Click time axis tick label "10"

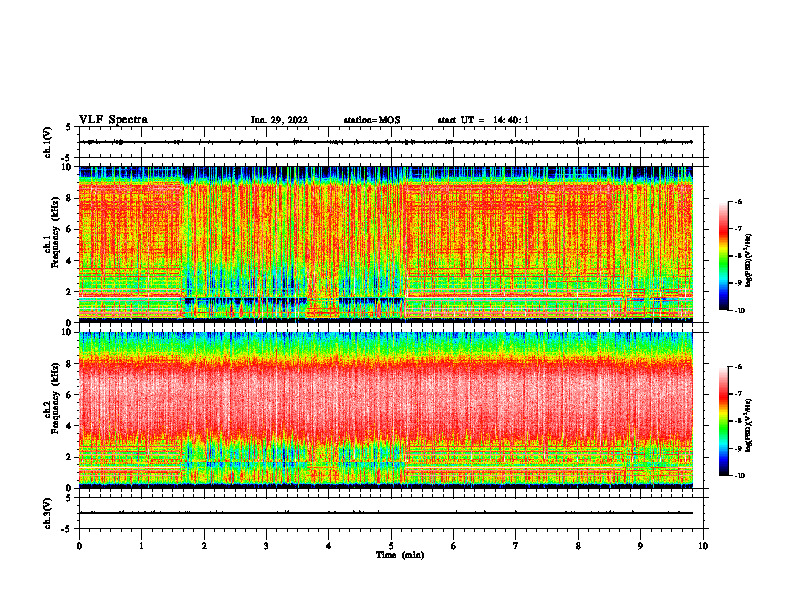[x=703, y=546]
